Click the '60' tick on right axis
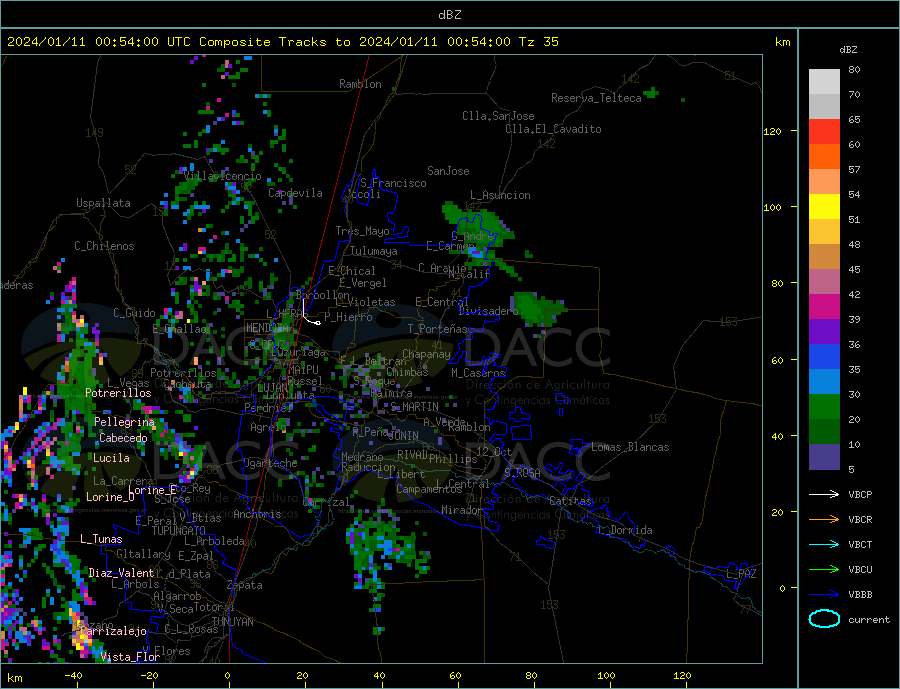The height and width of the screenshot is (689, 900). [777, 361]
